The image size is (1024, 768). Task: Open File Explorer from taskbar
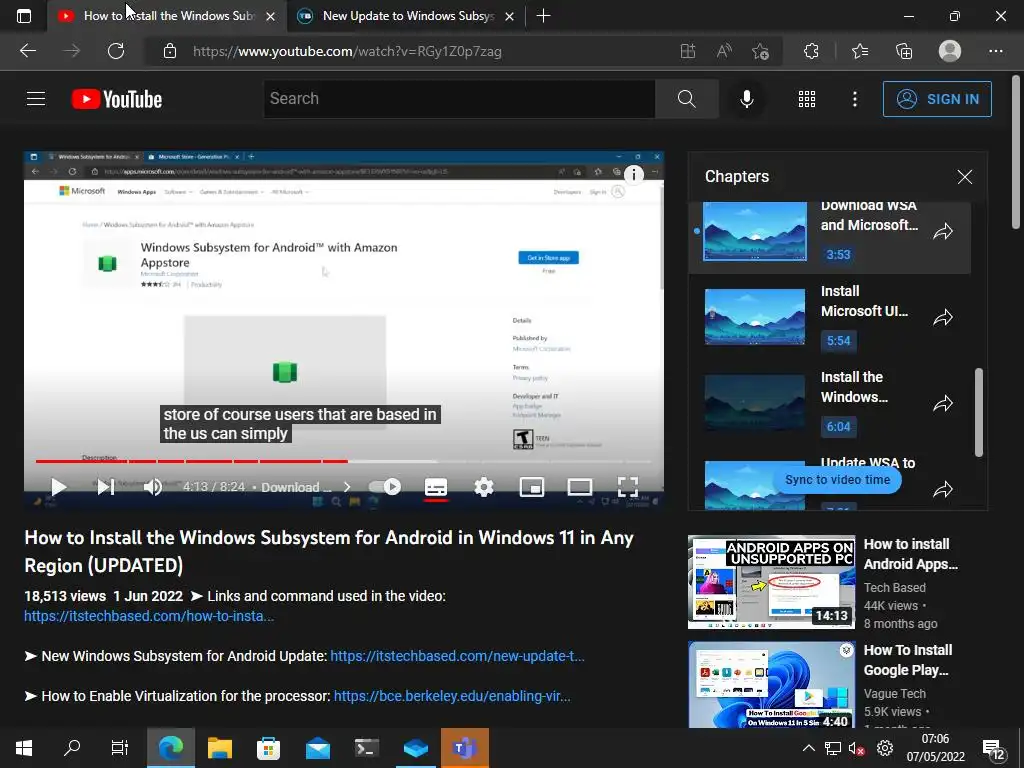click(x=219, y=748)
